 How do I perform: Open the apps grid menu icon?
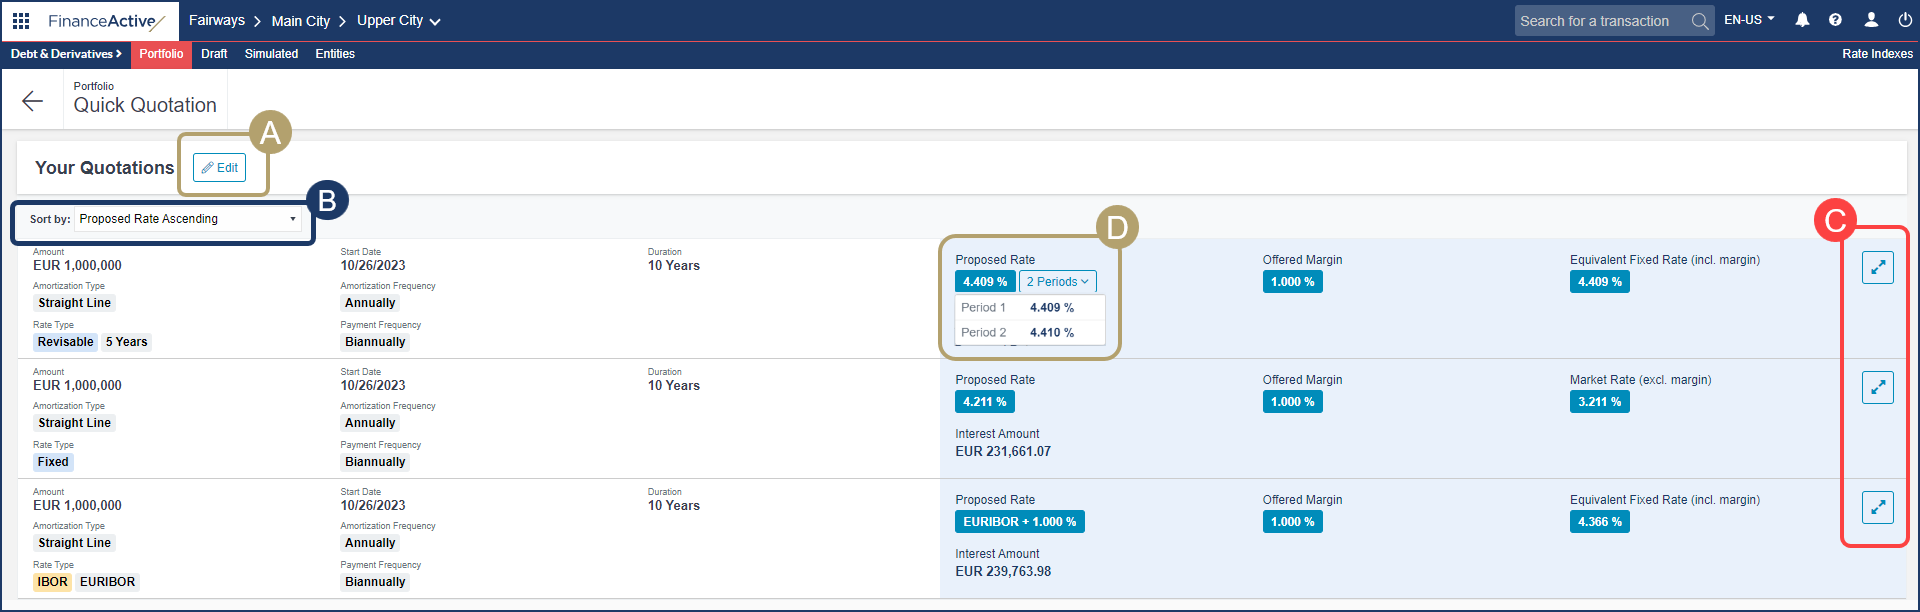tap(21, 20)
